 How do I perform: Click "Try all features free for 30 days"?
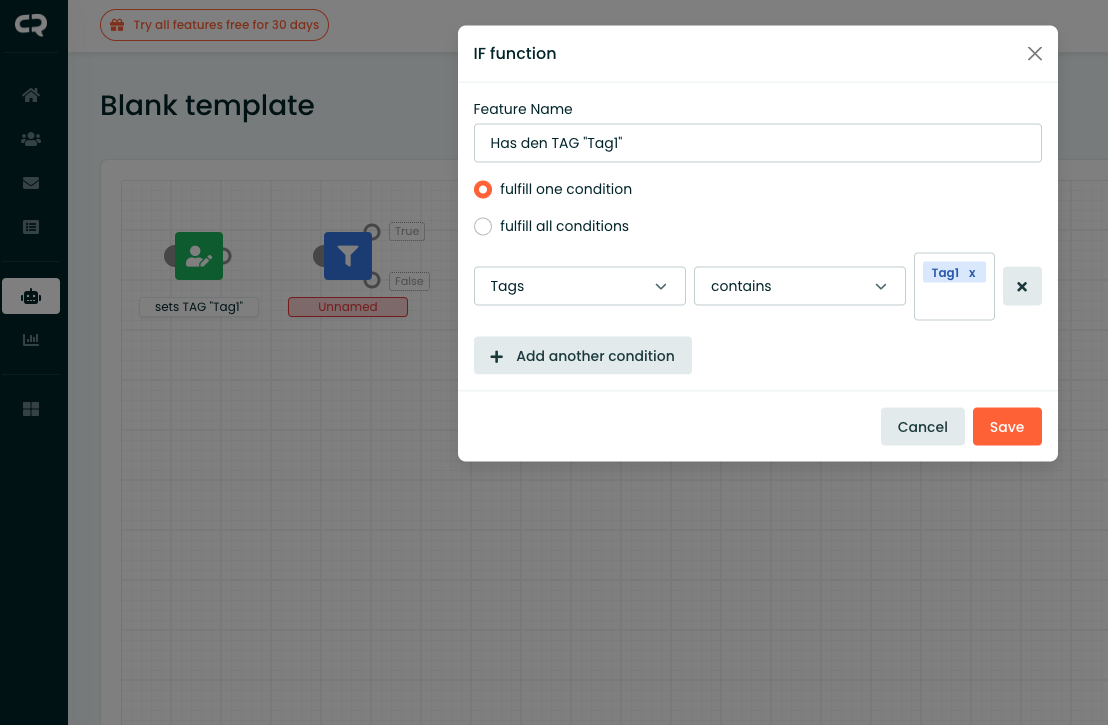[x=214, y=25]
